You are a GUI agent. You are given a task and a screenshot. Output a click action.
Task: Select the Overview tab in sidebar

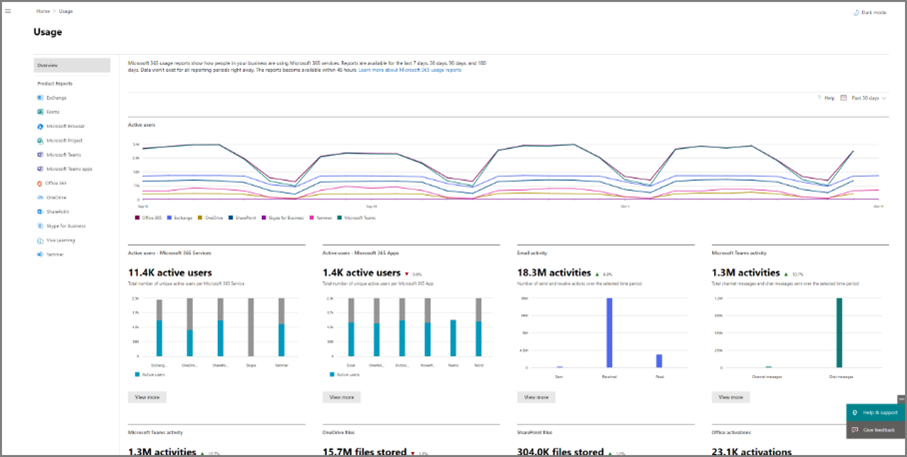[72, 65]
